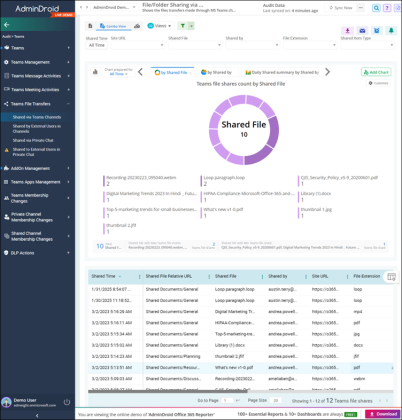The width and height of the screenshot is (402, 420).
Task: Select 'Daily Shared summary by Shared by' tab
Action: point(282,72)
